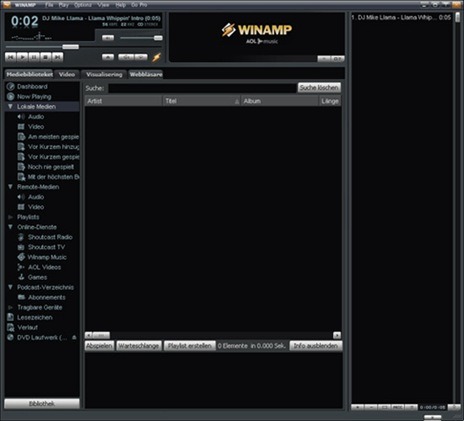This screenshot has width=464, height=421.
Task: Stop playback
Action: [x=46, y=57]
